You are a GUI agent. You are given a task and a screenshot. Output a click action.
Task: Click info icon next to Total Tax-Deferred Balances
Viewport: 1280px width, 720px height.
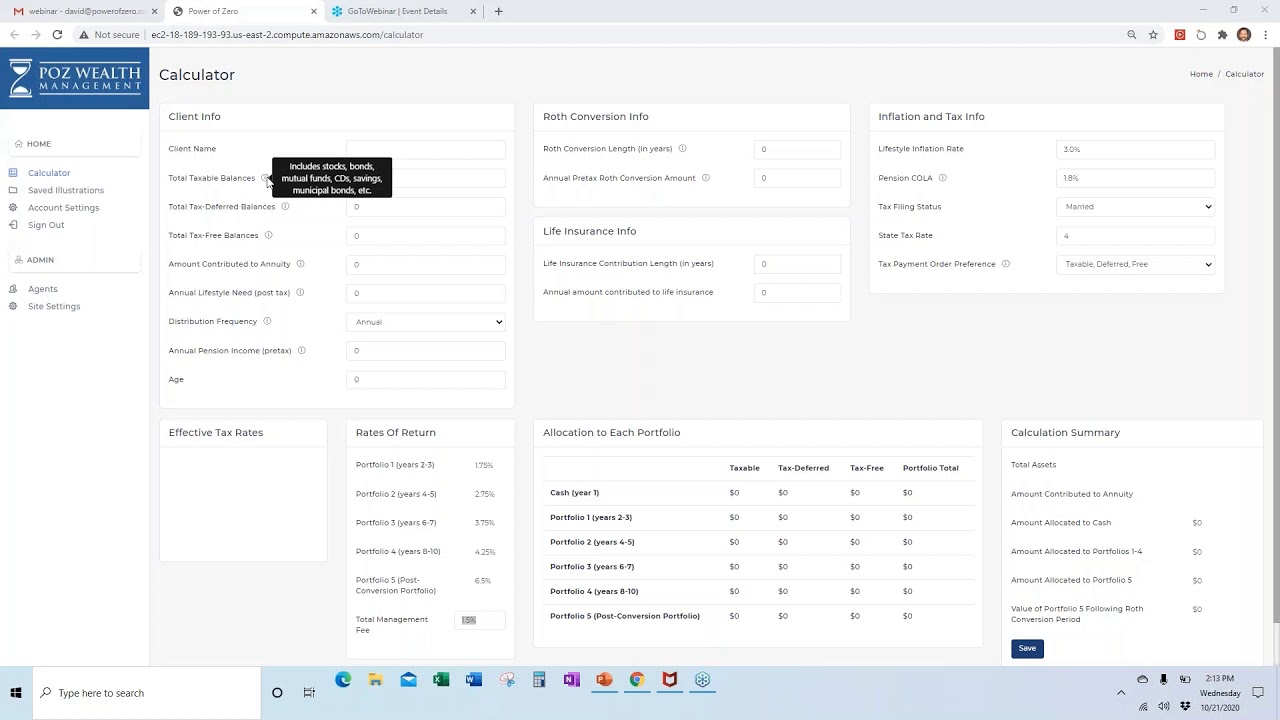click(285, 207)
